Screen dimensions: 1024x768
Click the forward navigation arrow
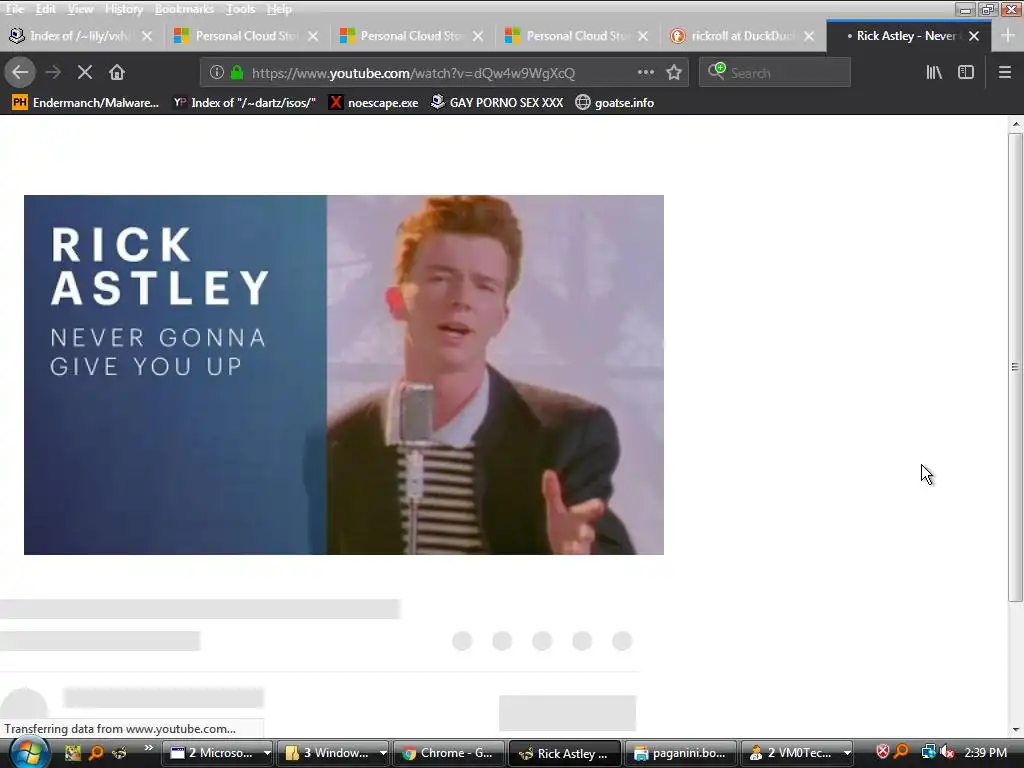coord(53,72)
